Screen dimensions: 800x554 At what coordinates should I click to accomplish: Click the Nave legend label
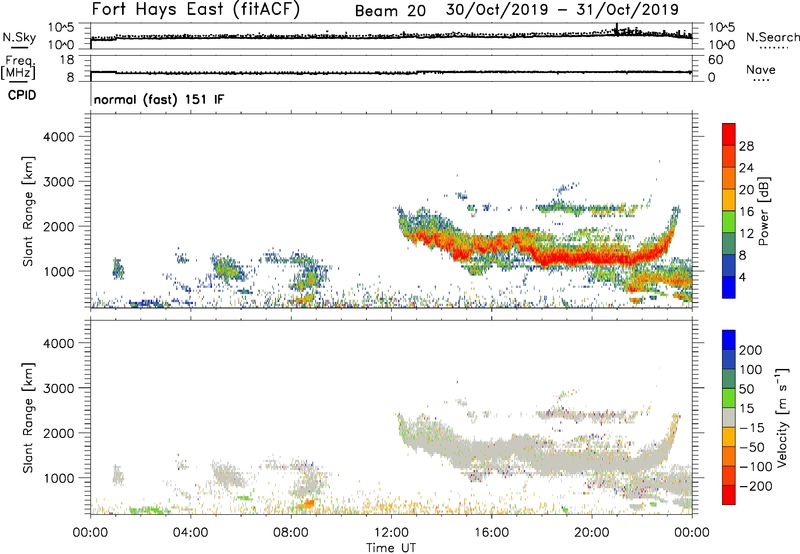pos(760,70)
